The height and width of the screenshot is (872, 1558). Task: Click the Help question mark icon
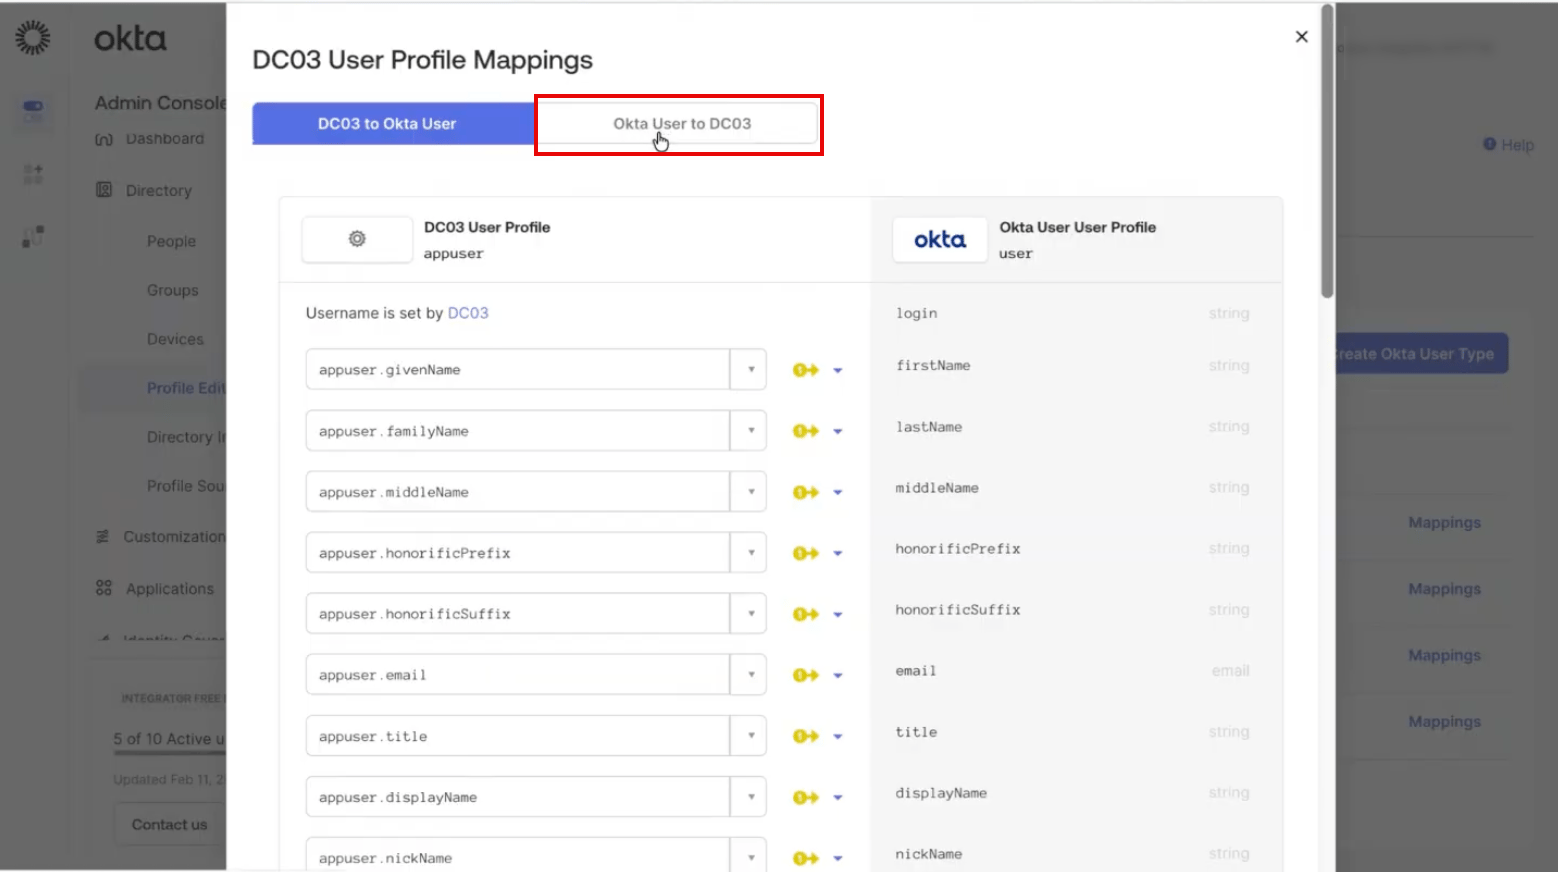(1489, 144)
